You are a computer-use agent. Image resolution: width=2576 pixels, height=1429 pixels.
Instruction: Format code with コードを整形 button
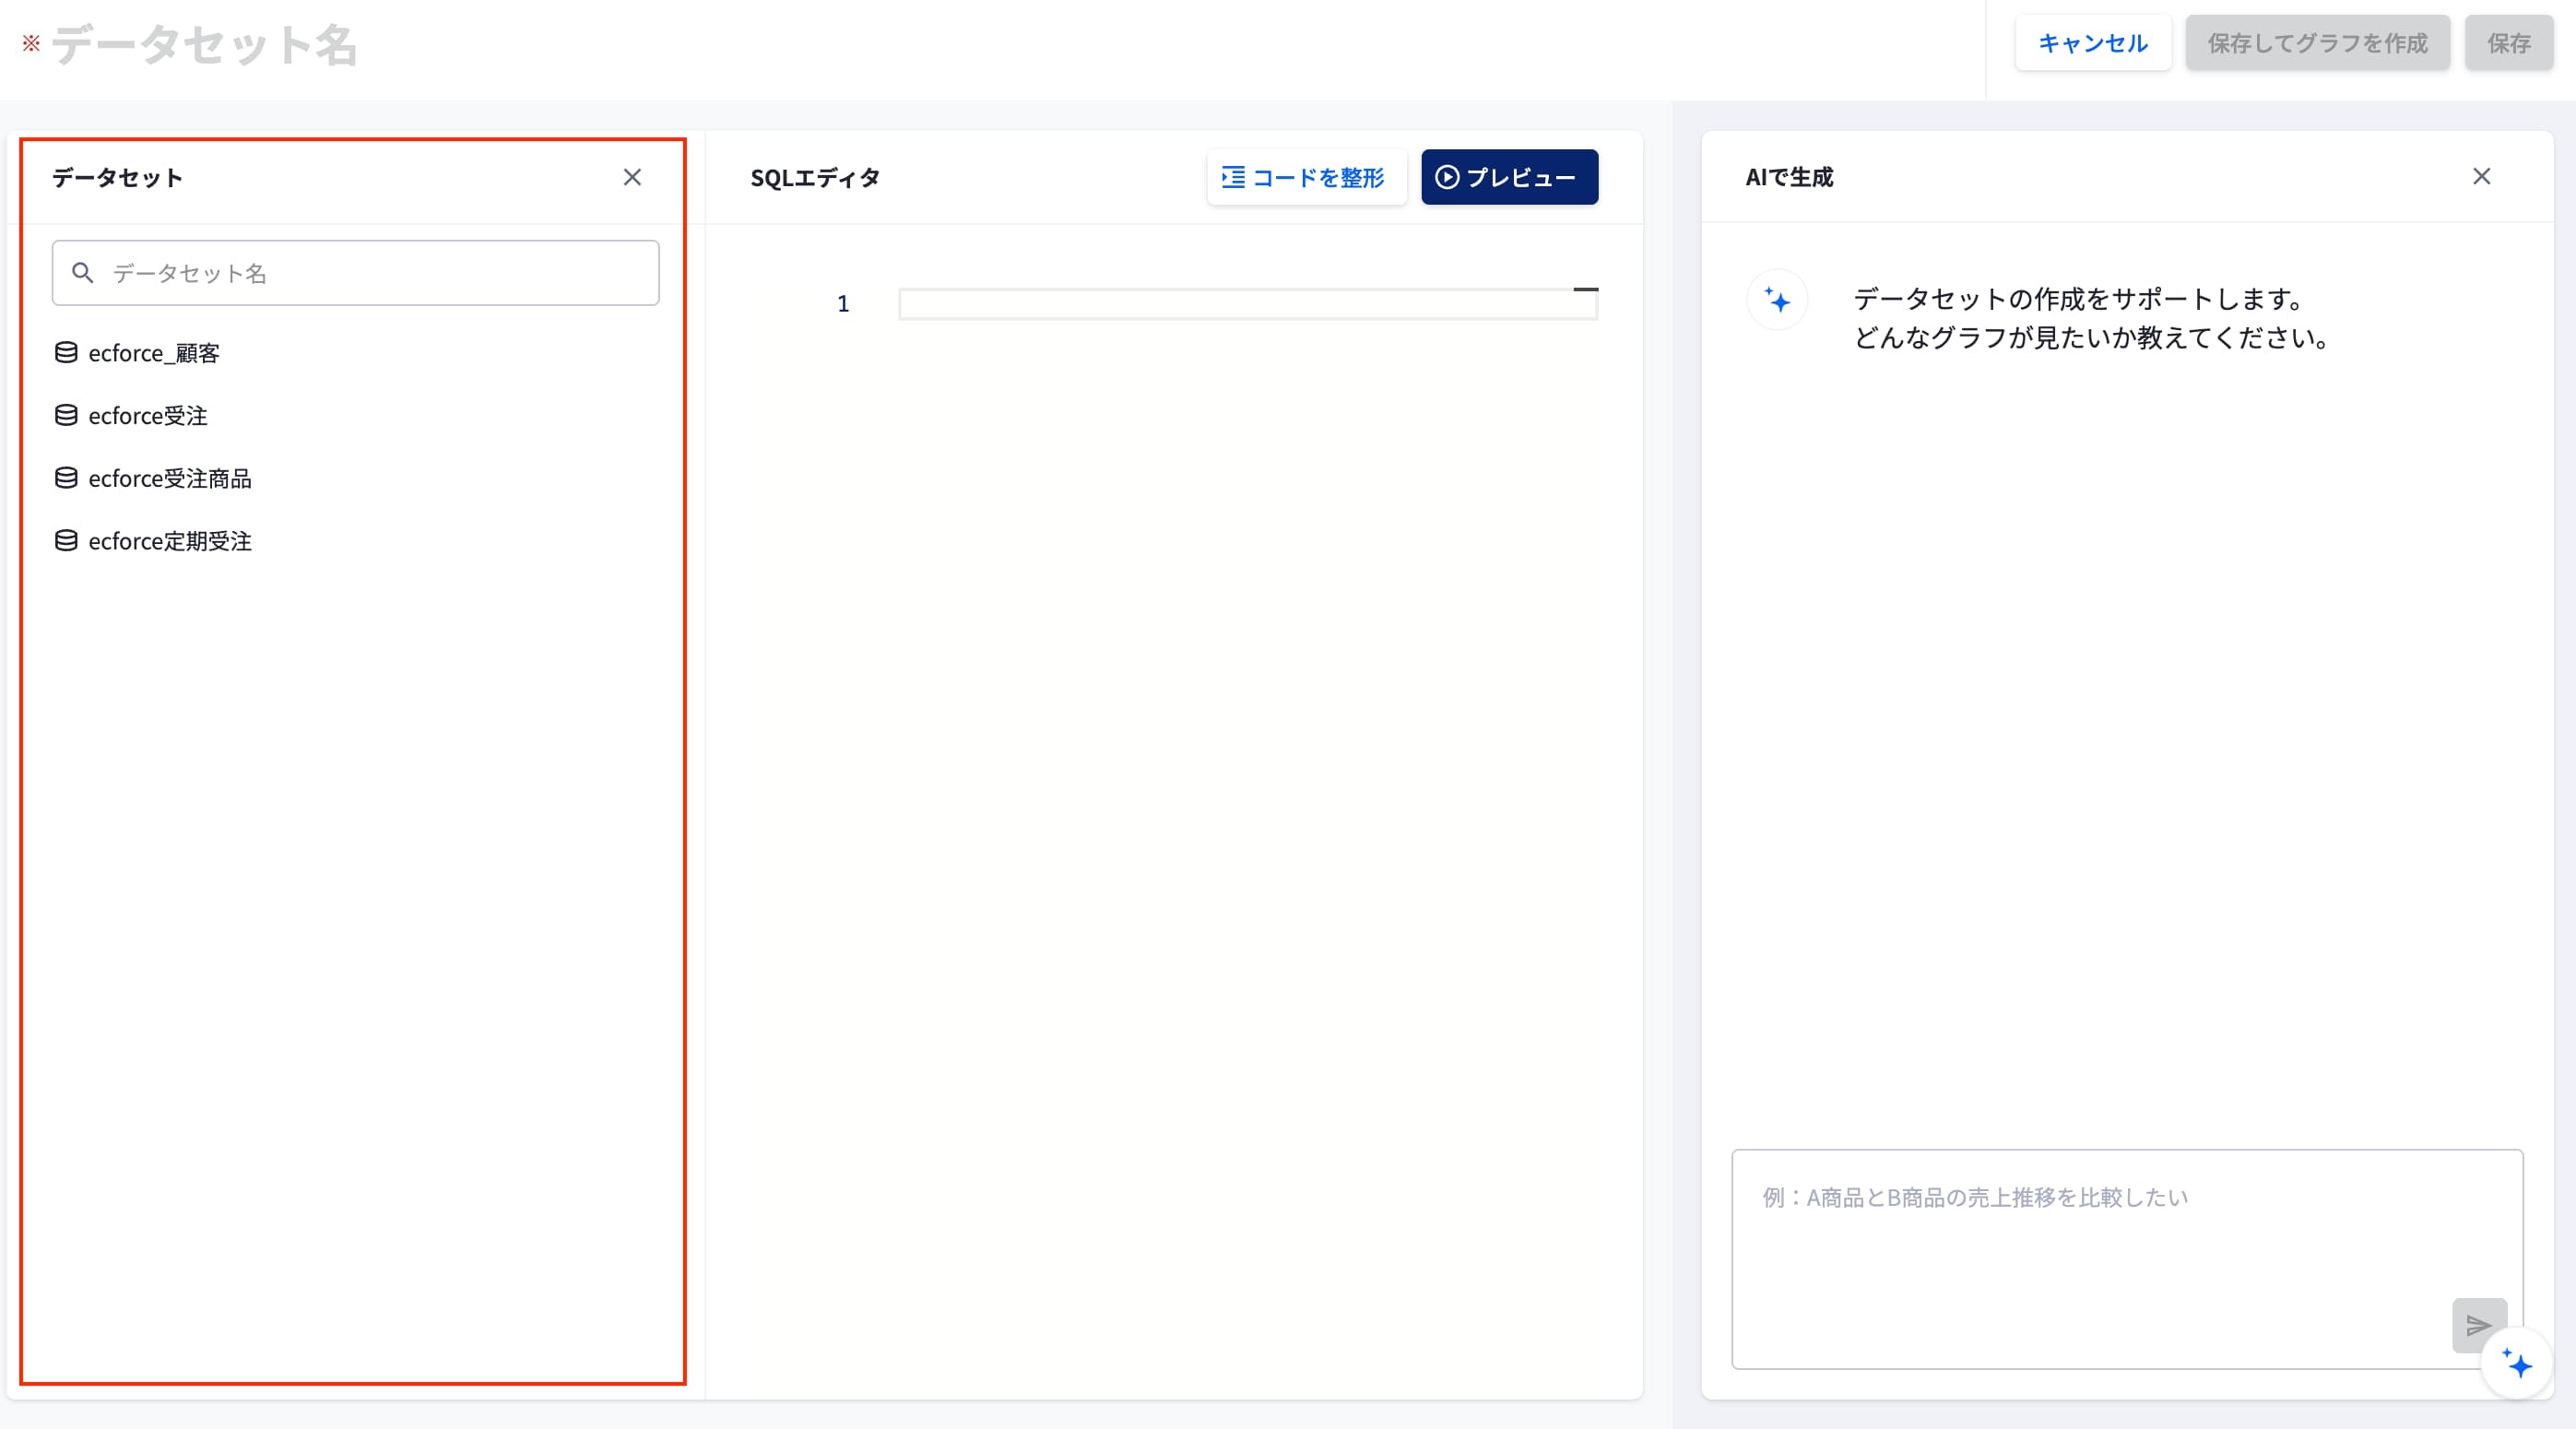[x=1306, y=177]
